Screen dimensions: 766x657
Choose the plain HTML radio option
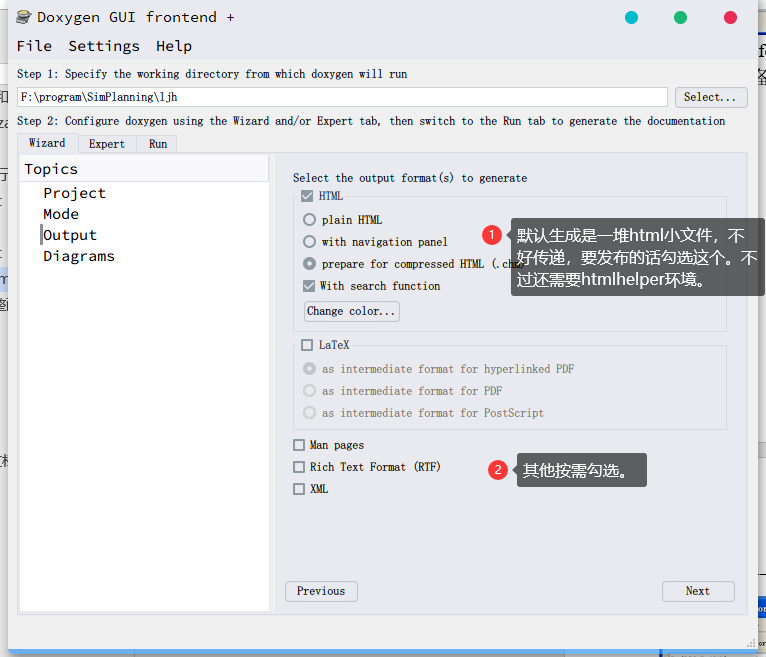(x=309, y=220)
